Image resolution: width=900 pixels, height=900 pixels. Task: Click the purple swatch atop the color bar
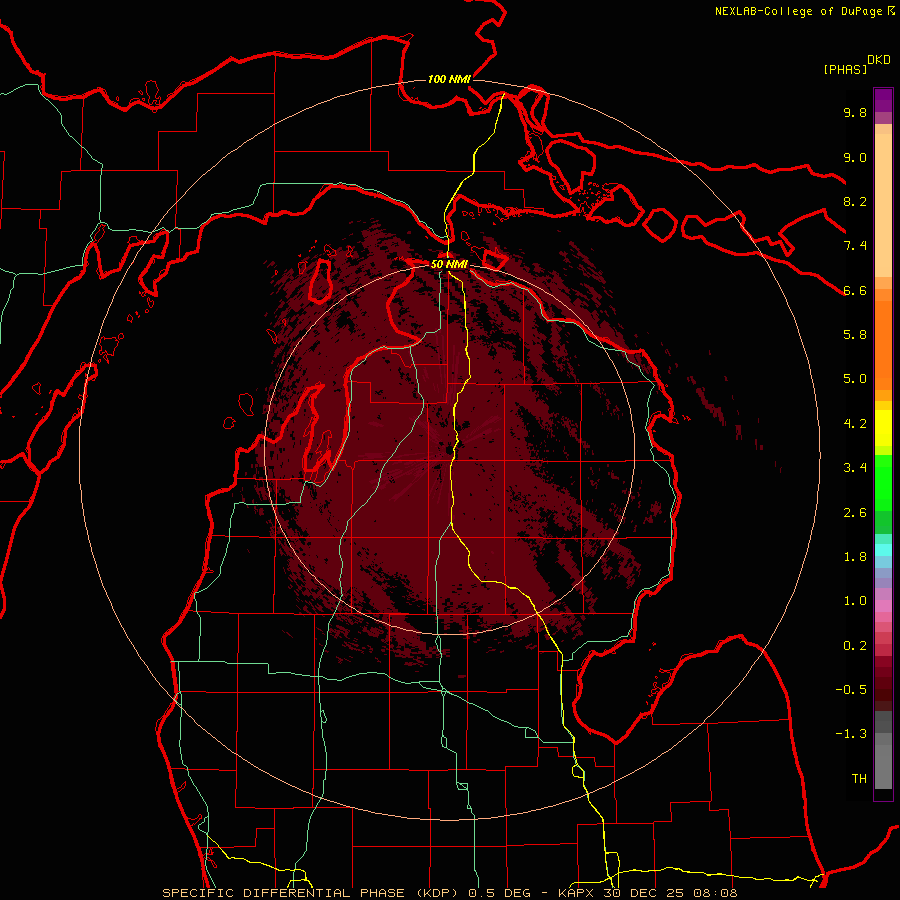coord(883,99)
